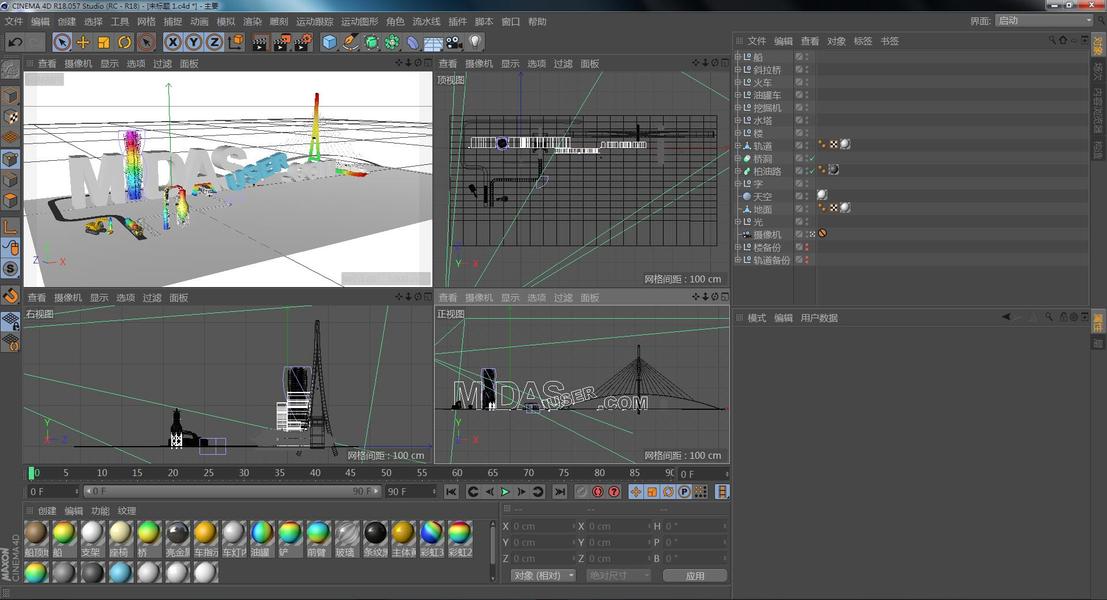Click the X position input field
The image size is (1107, 600).
pyautogui.click(x=540, y=526)
